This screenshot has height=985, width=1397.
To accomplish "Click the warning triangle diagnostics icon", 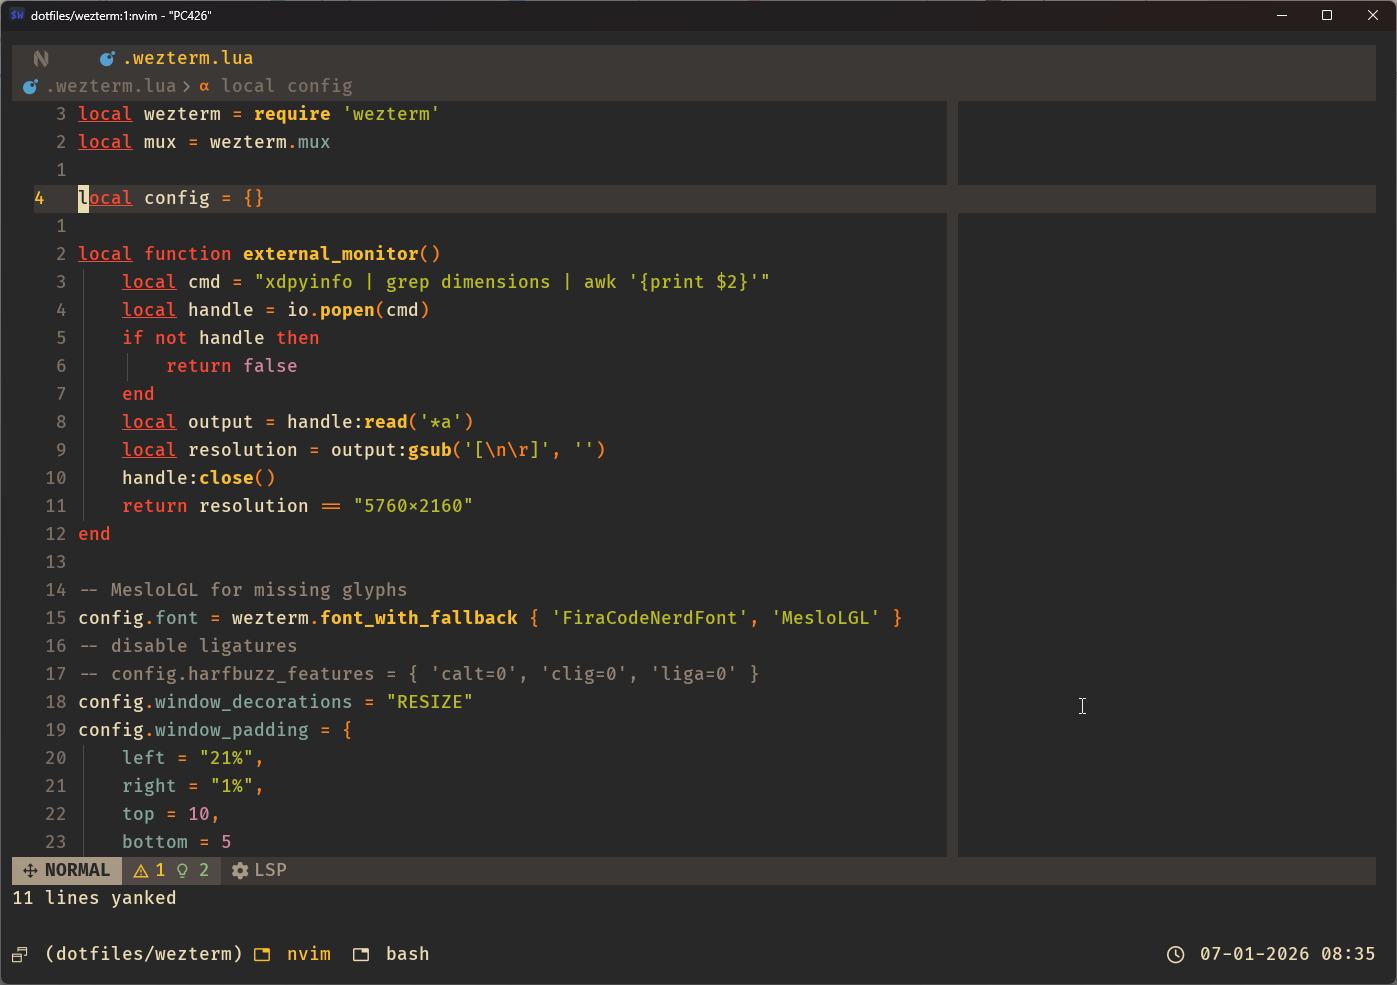I will point(141,870).
